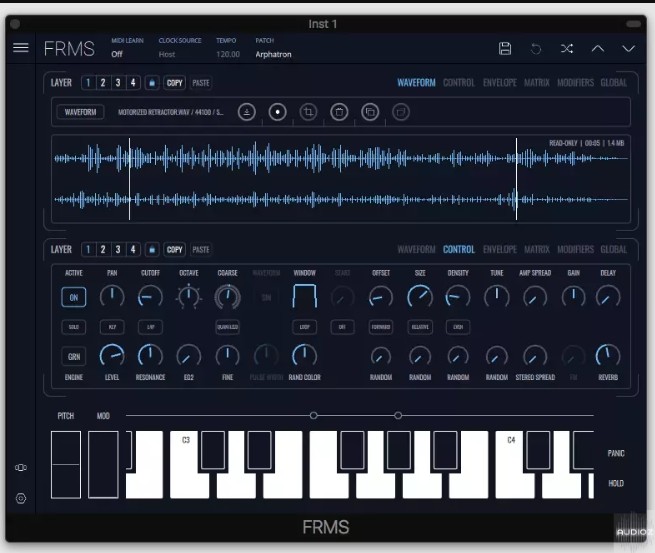Open the FORWARD direction selector under Offset

(381, 327)
